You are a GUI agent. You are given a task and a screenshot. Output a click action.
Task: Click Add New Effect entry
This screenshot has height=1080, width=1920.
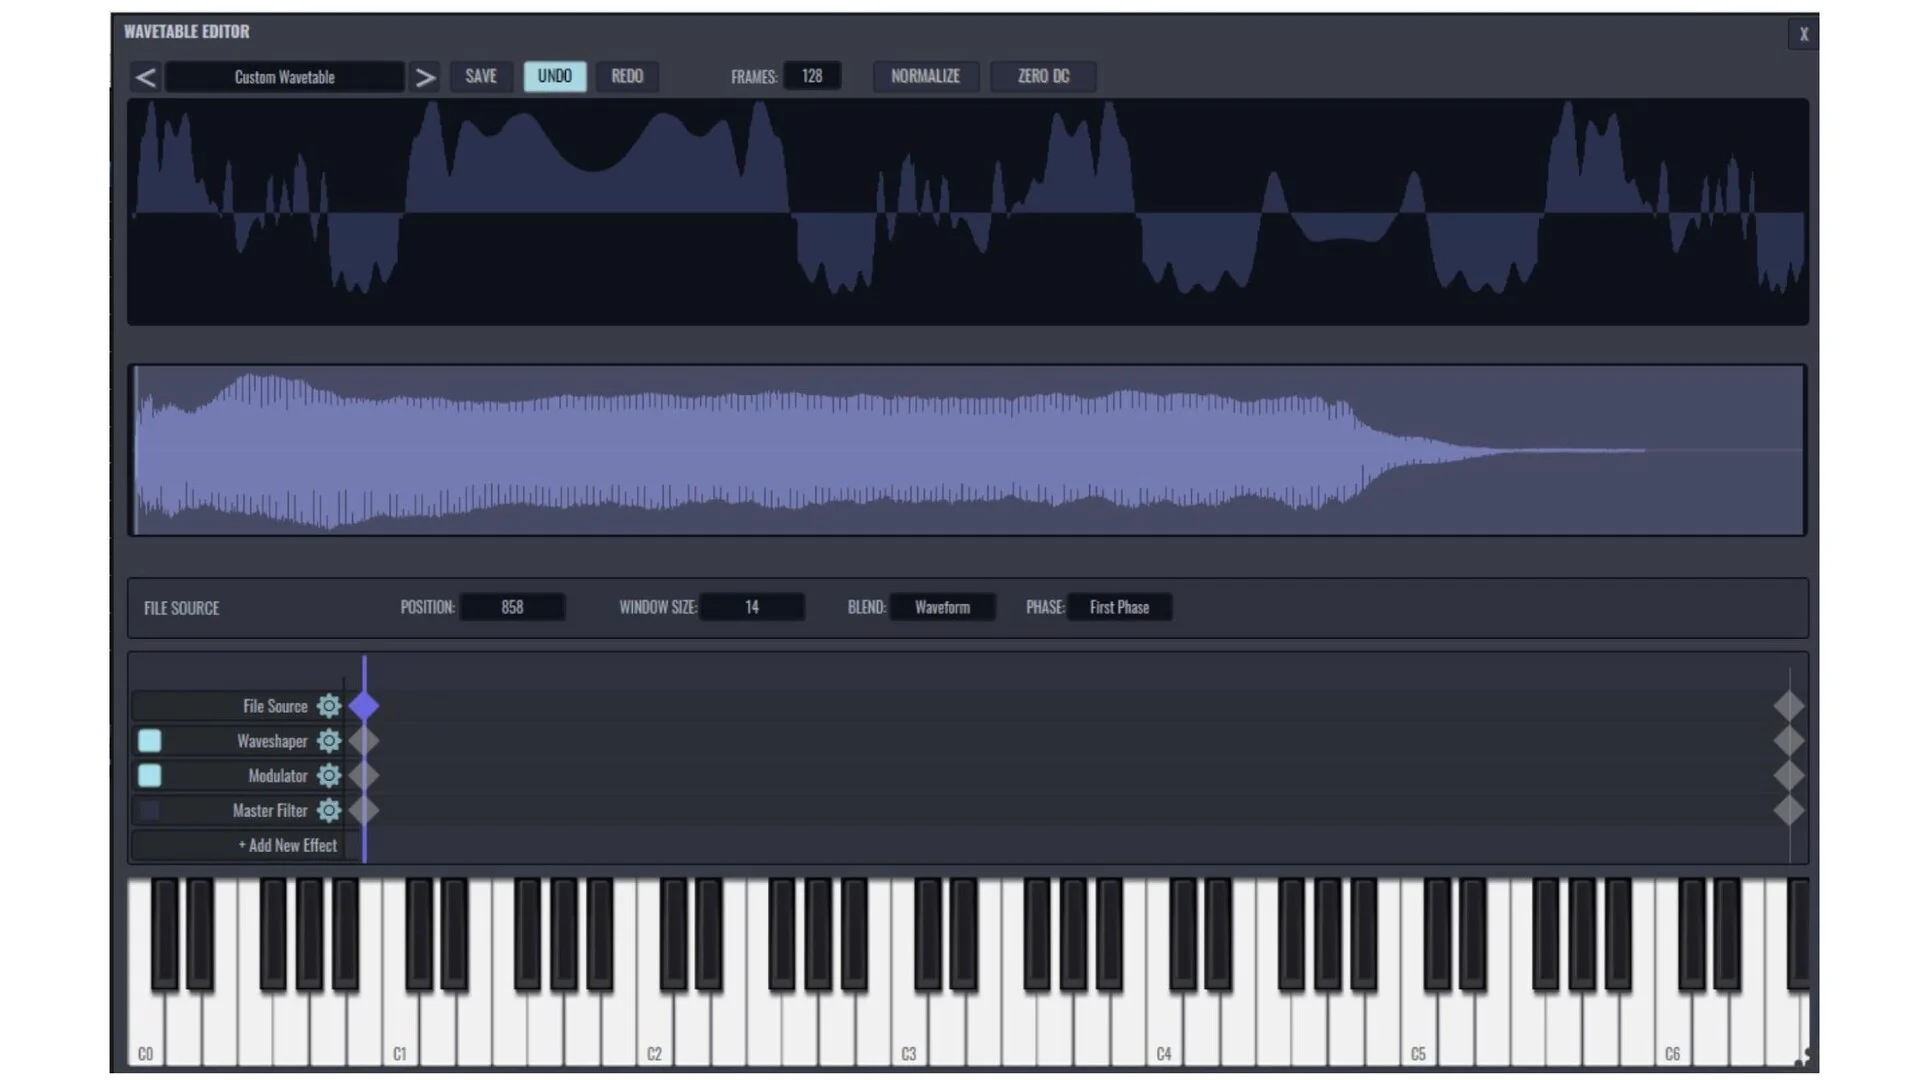tap(287, 846)
